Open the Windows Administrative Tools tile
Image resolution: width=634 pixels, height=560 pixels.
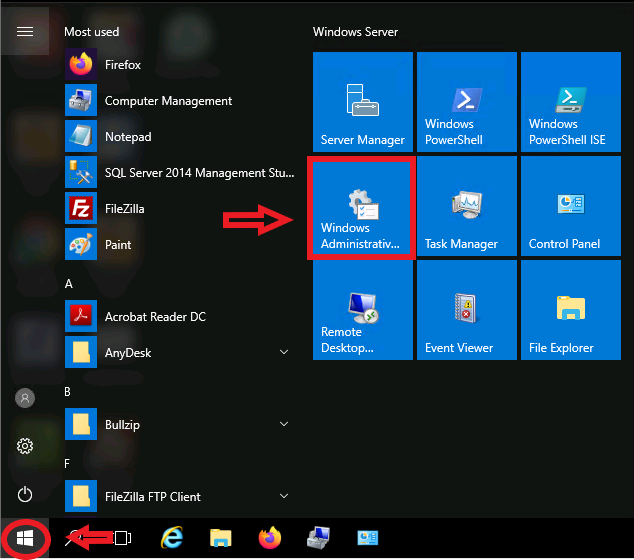pyautogui.click(x=361, y=208)
